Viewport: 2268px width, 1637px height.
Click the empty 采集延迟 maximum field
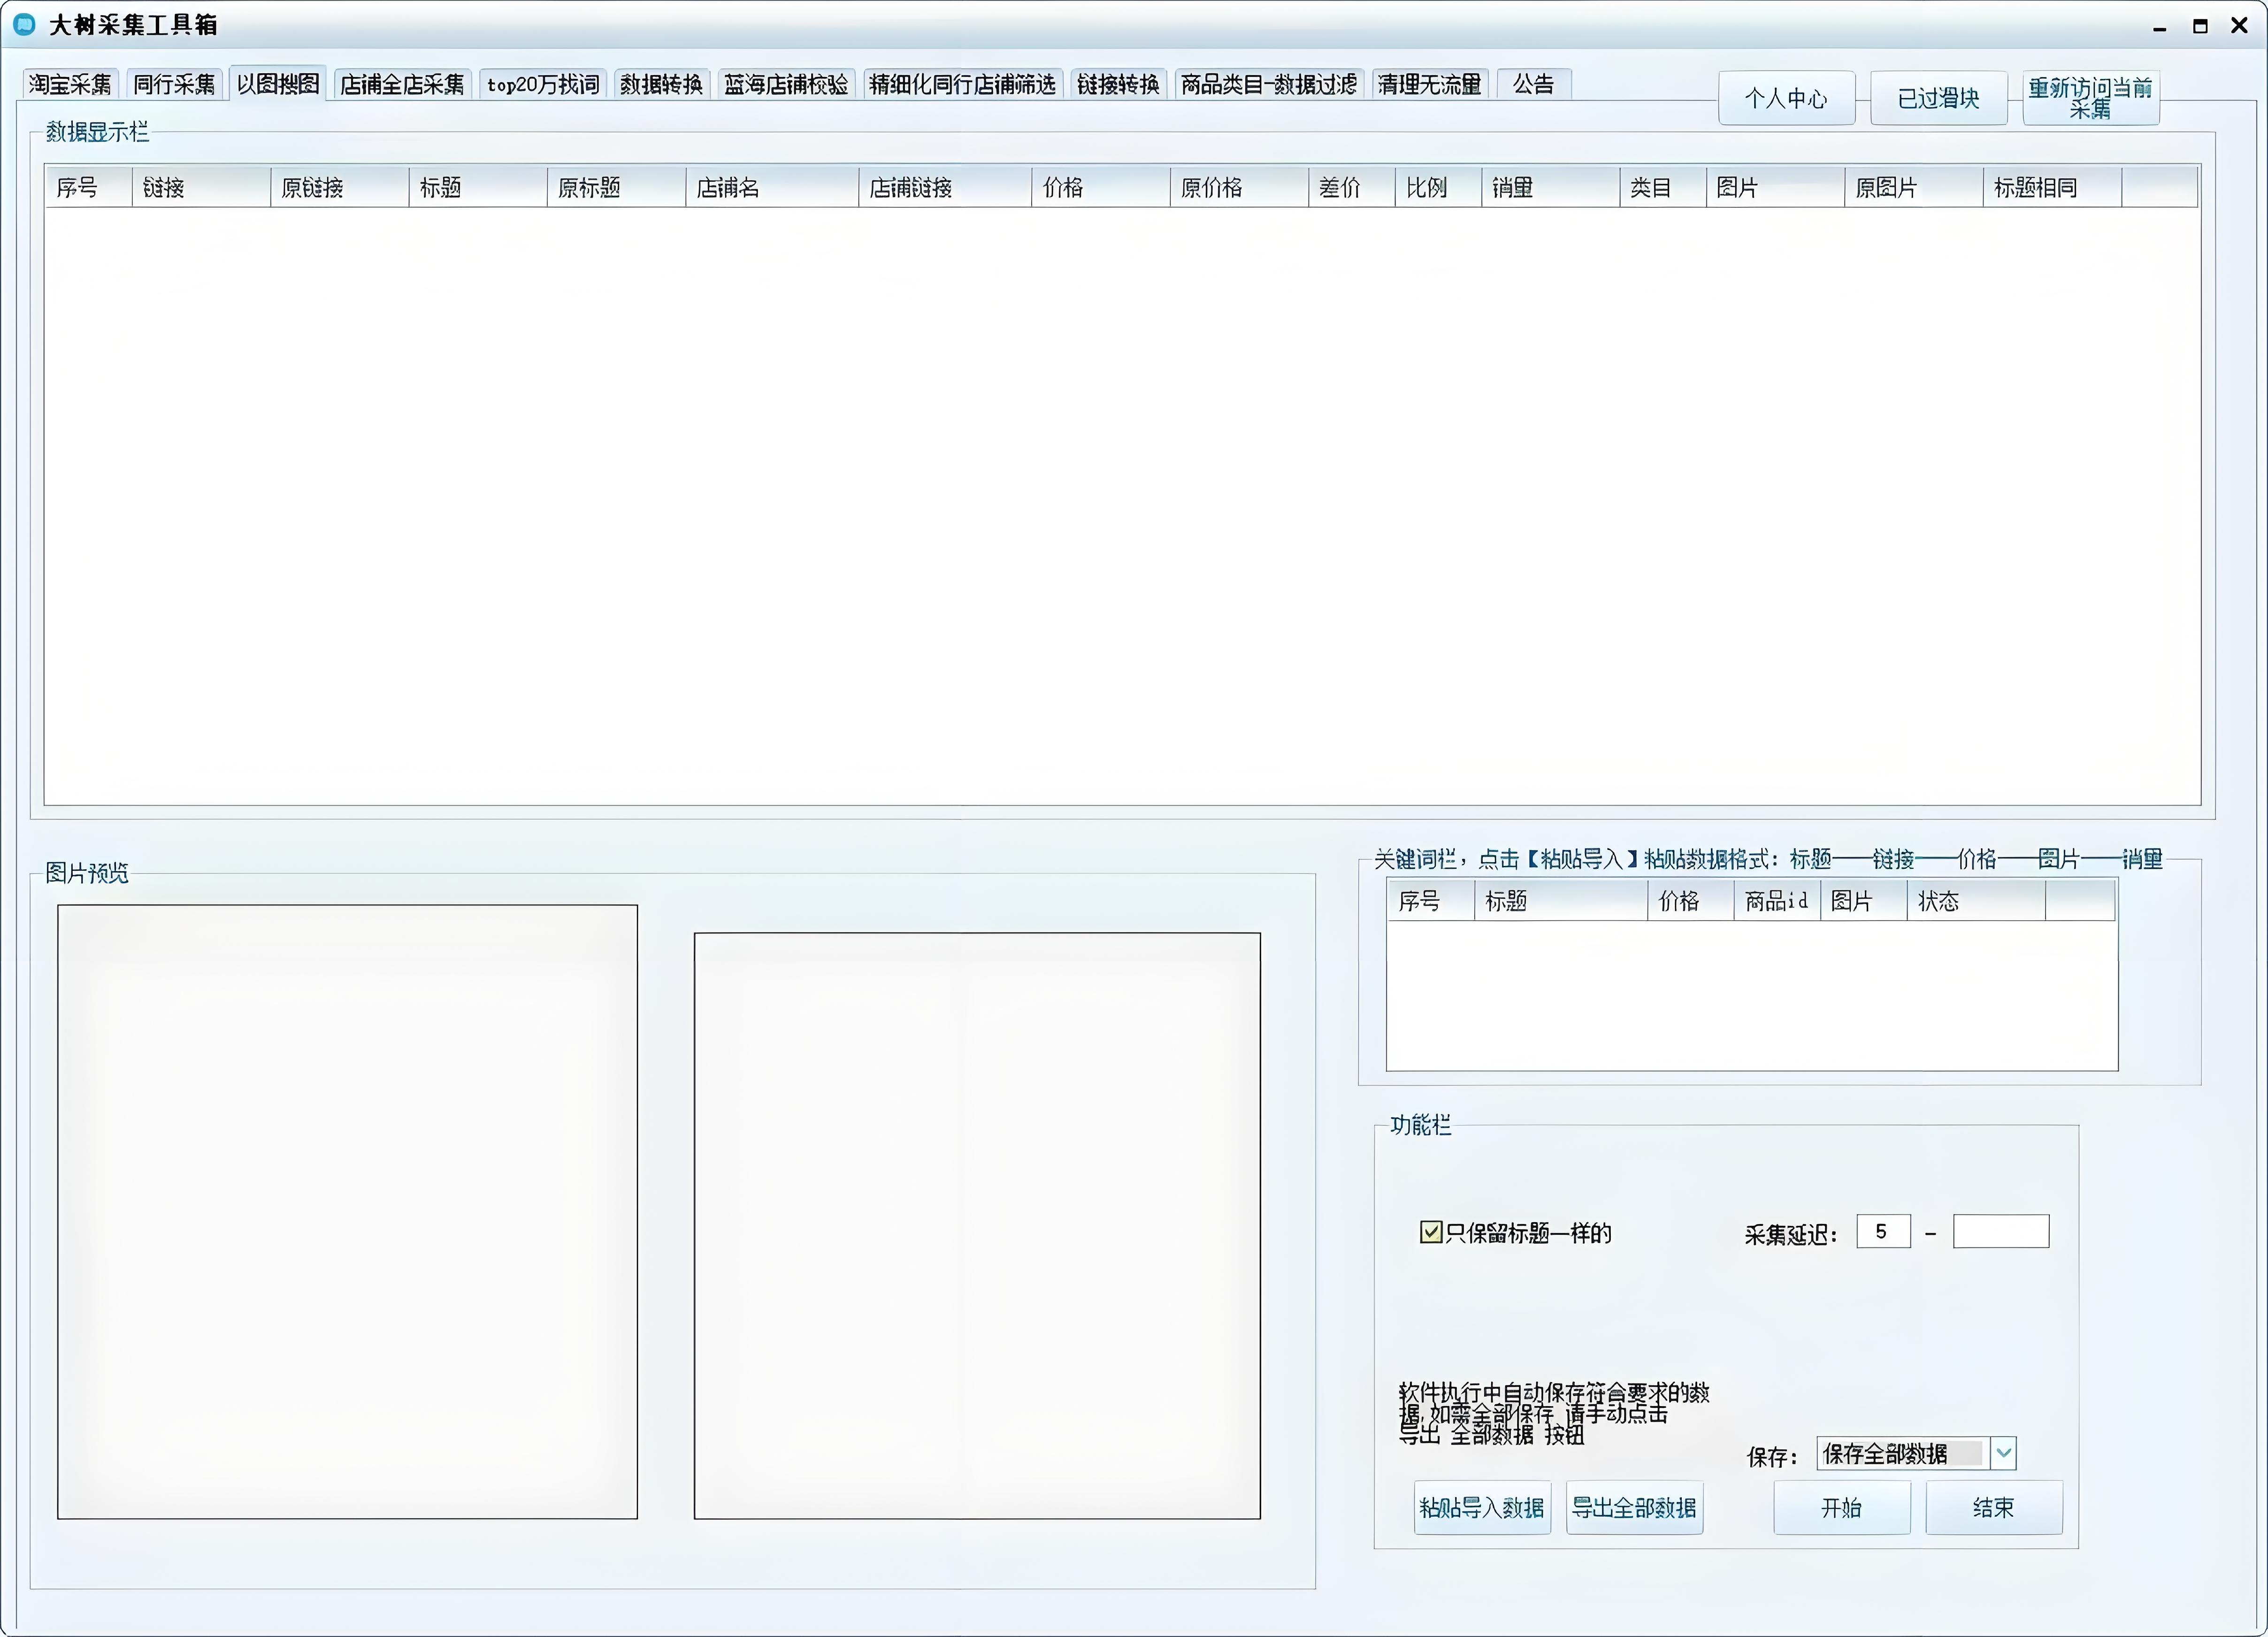click(2000, 1231)
